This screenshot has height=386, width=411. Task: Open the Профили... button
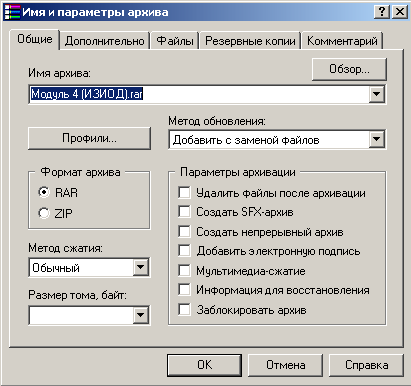[x=89, y=138]
